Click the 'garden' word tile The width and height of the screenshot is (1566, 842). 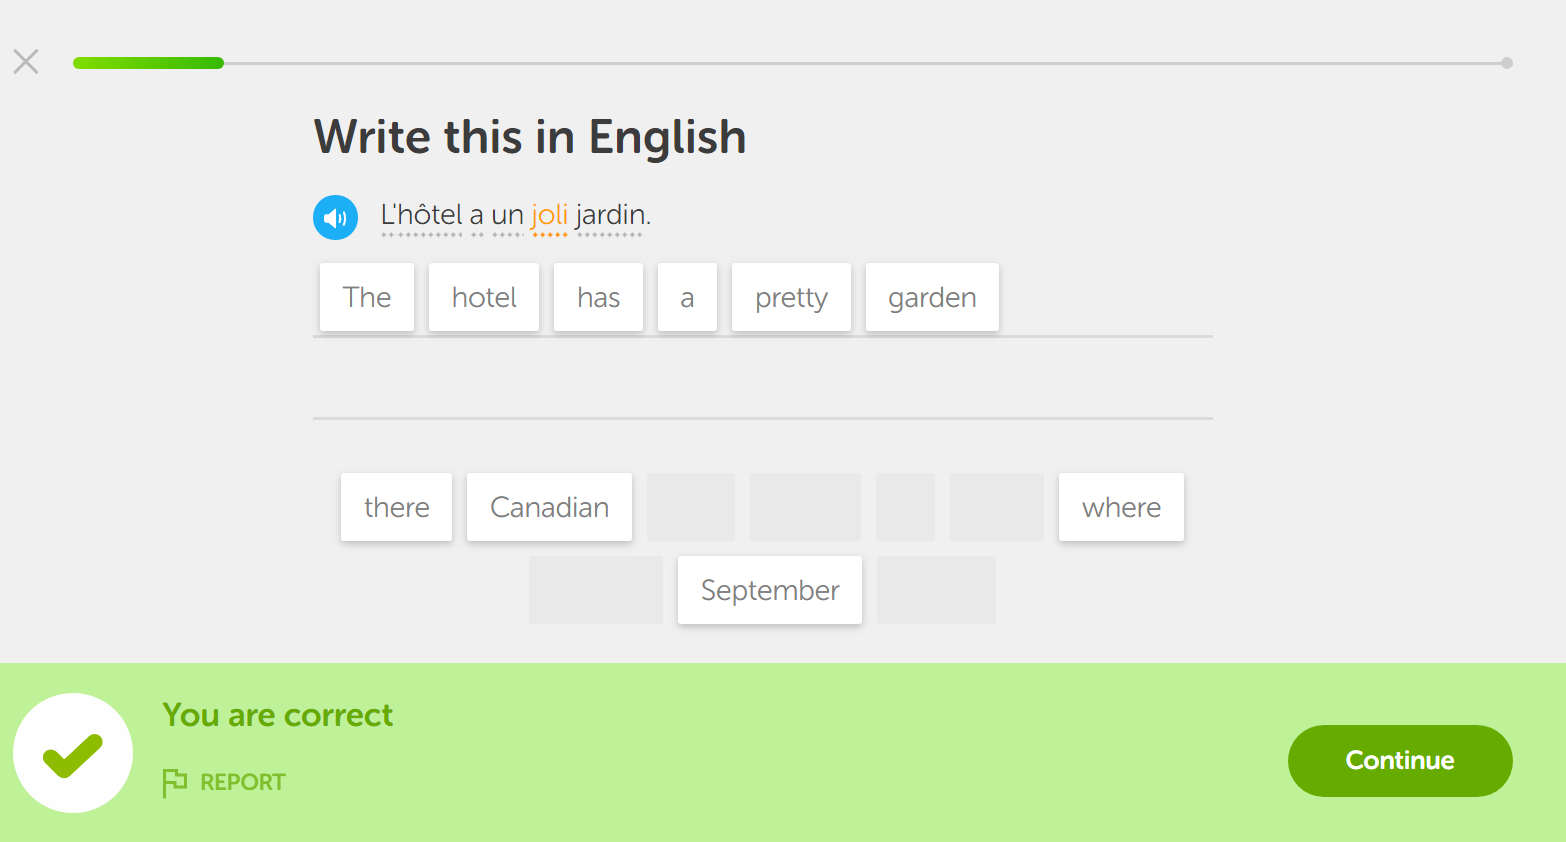(932, 297)
